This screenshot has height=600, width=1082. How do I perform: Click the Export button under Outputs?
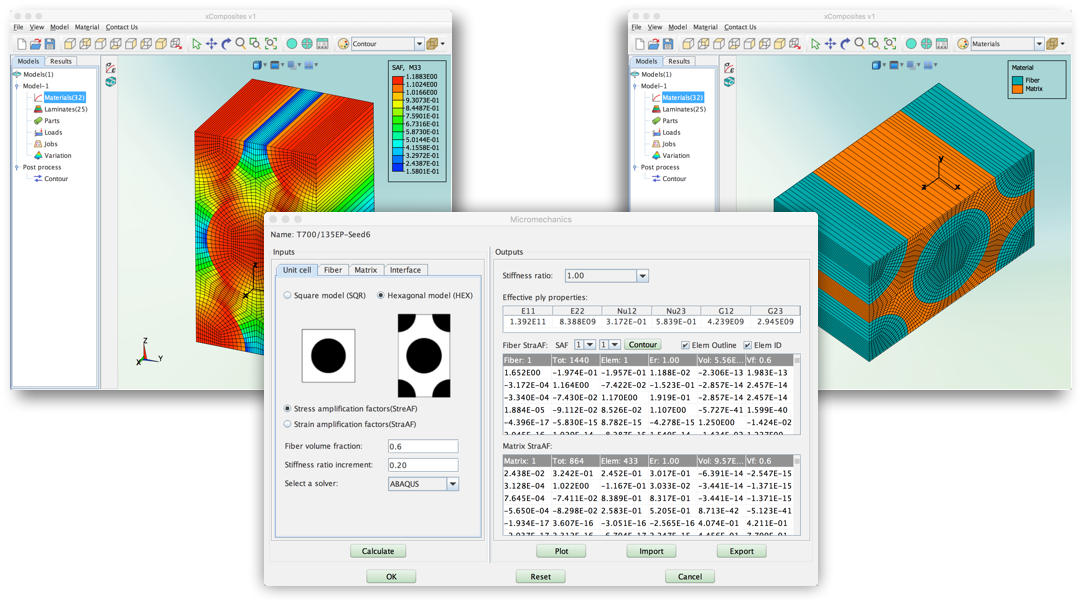click(741, 551)
